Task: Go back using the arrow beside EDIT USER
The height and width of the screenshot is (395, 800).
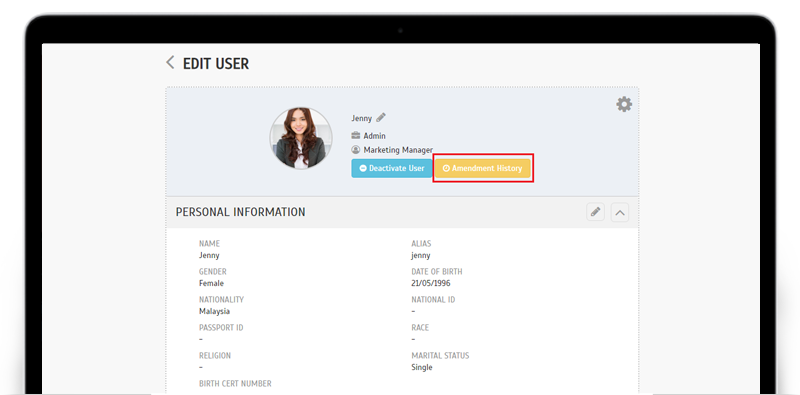Action: 170,63
